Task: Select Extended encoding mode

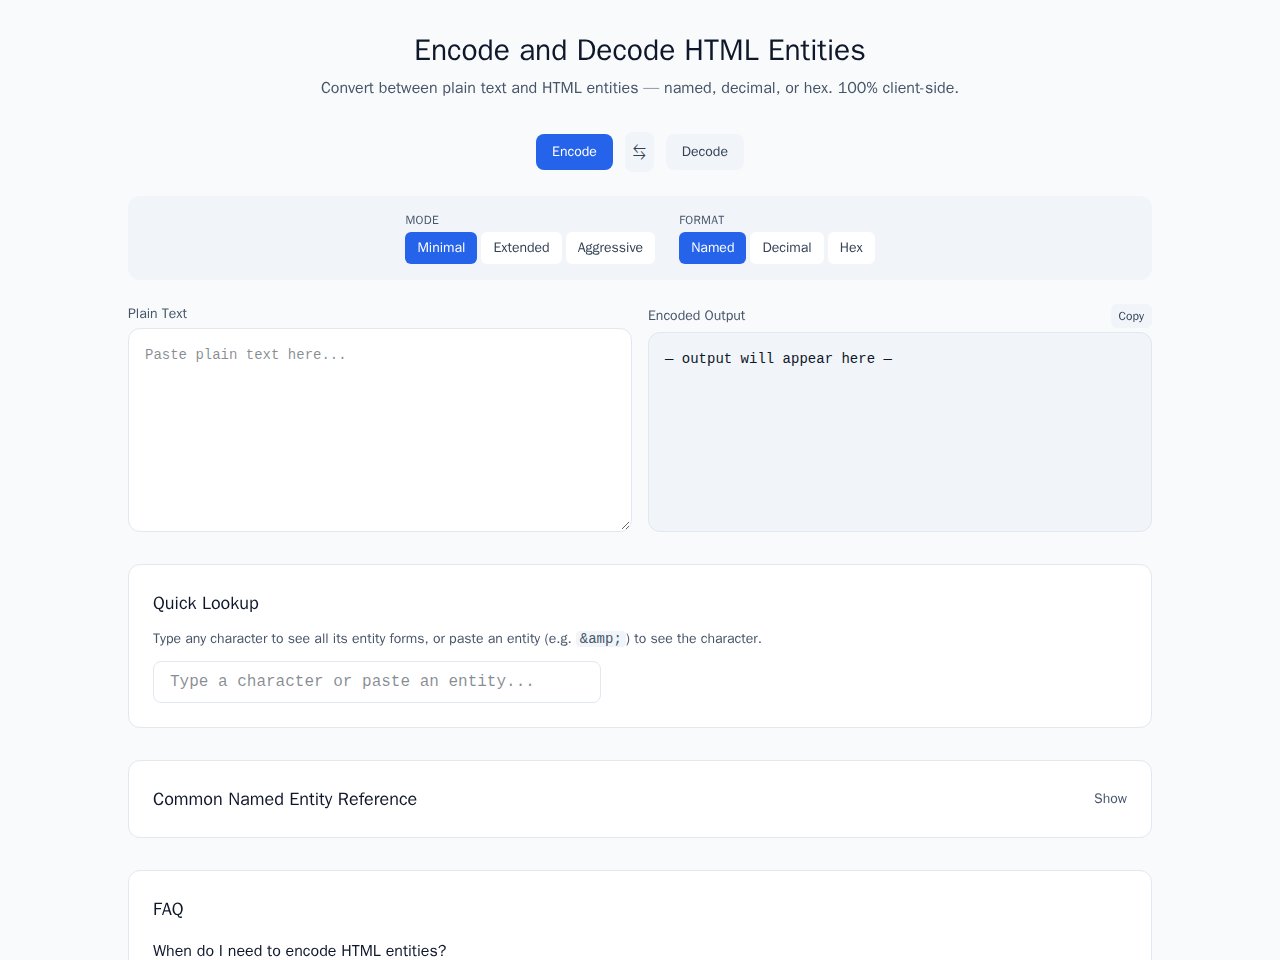Action: (x=521, y=248)
